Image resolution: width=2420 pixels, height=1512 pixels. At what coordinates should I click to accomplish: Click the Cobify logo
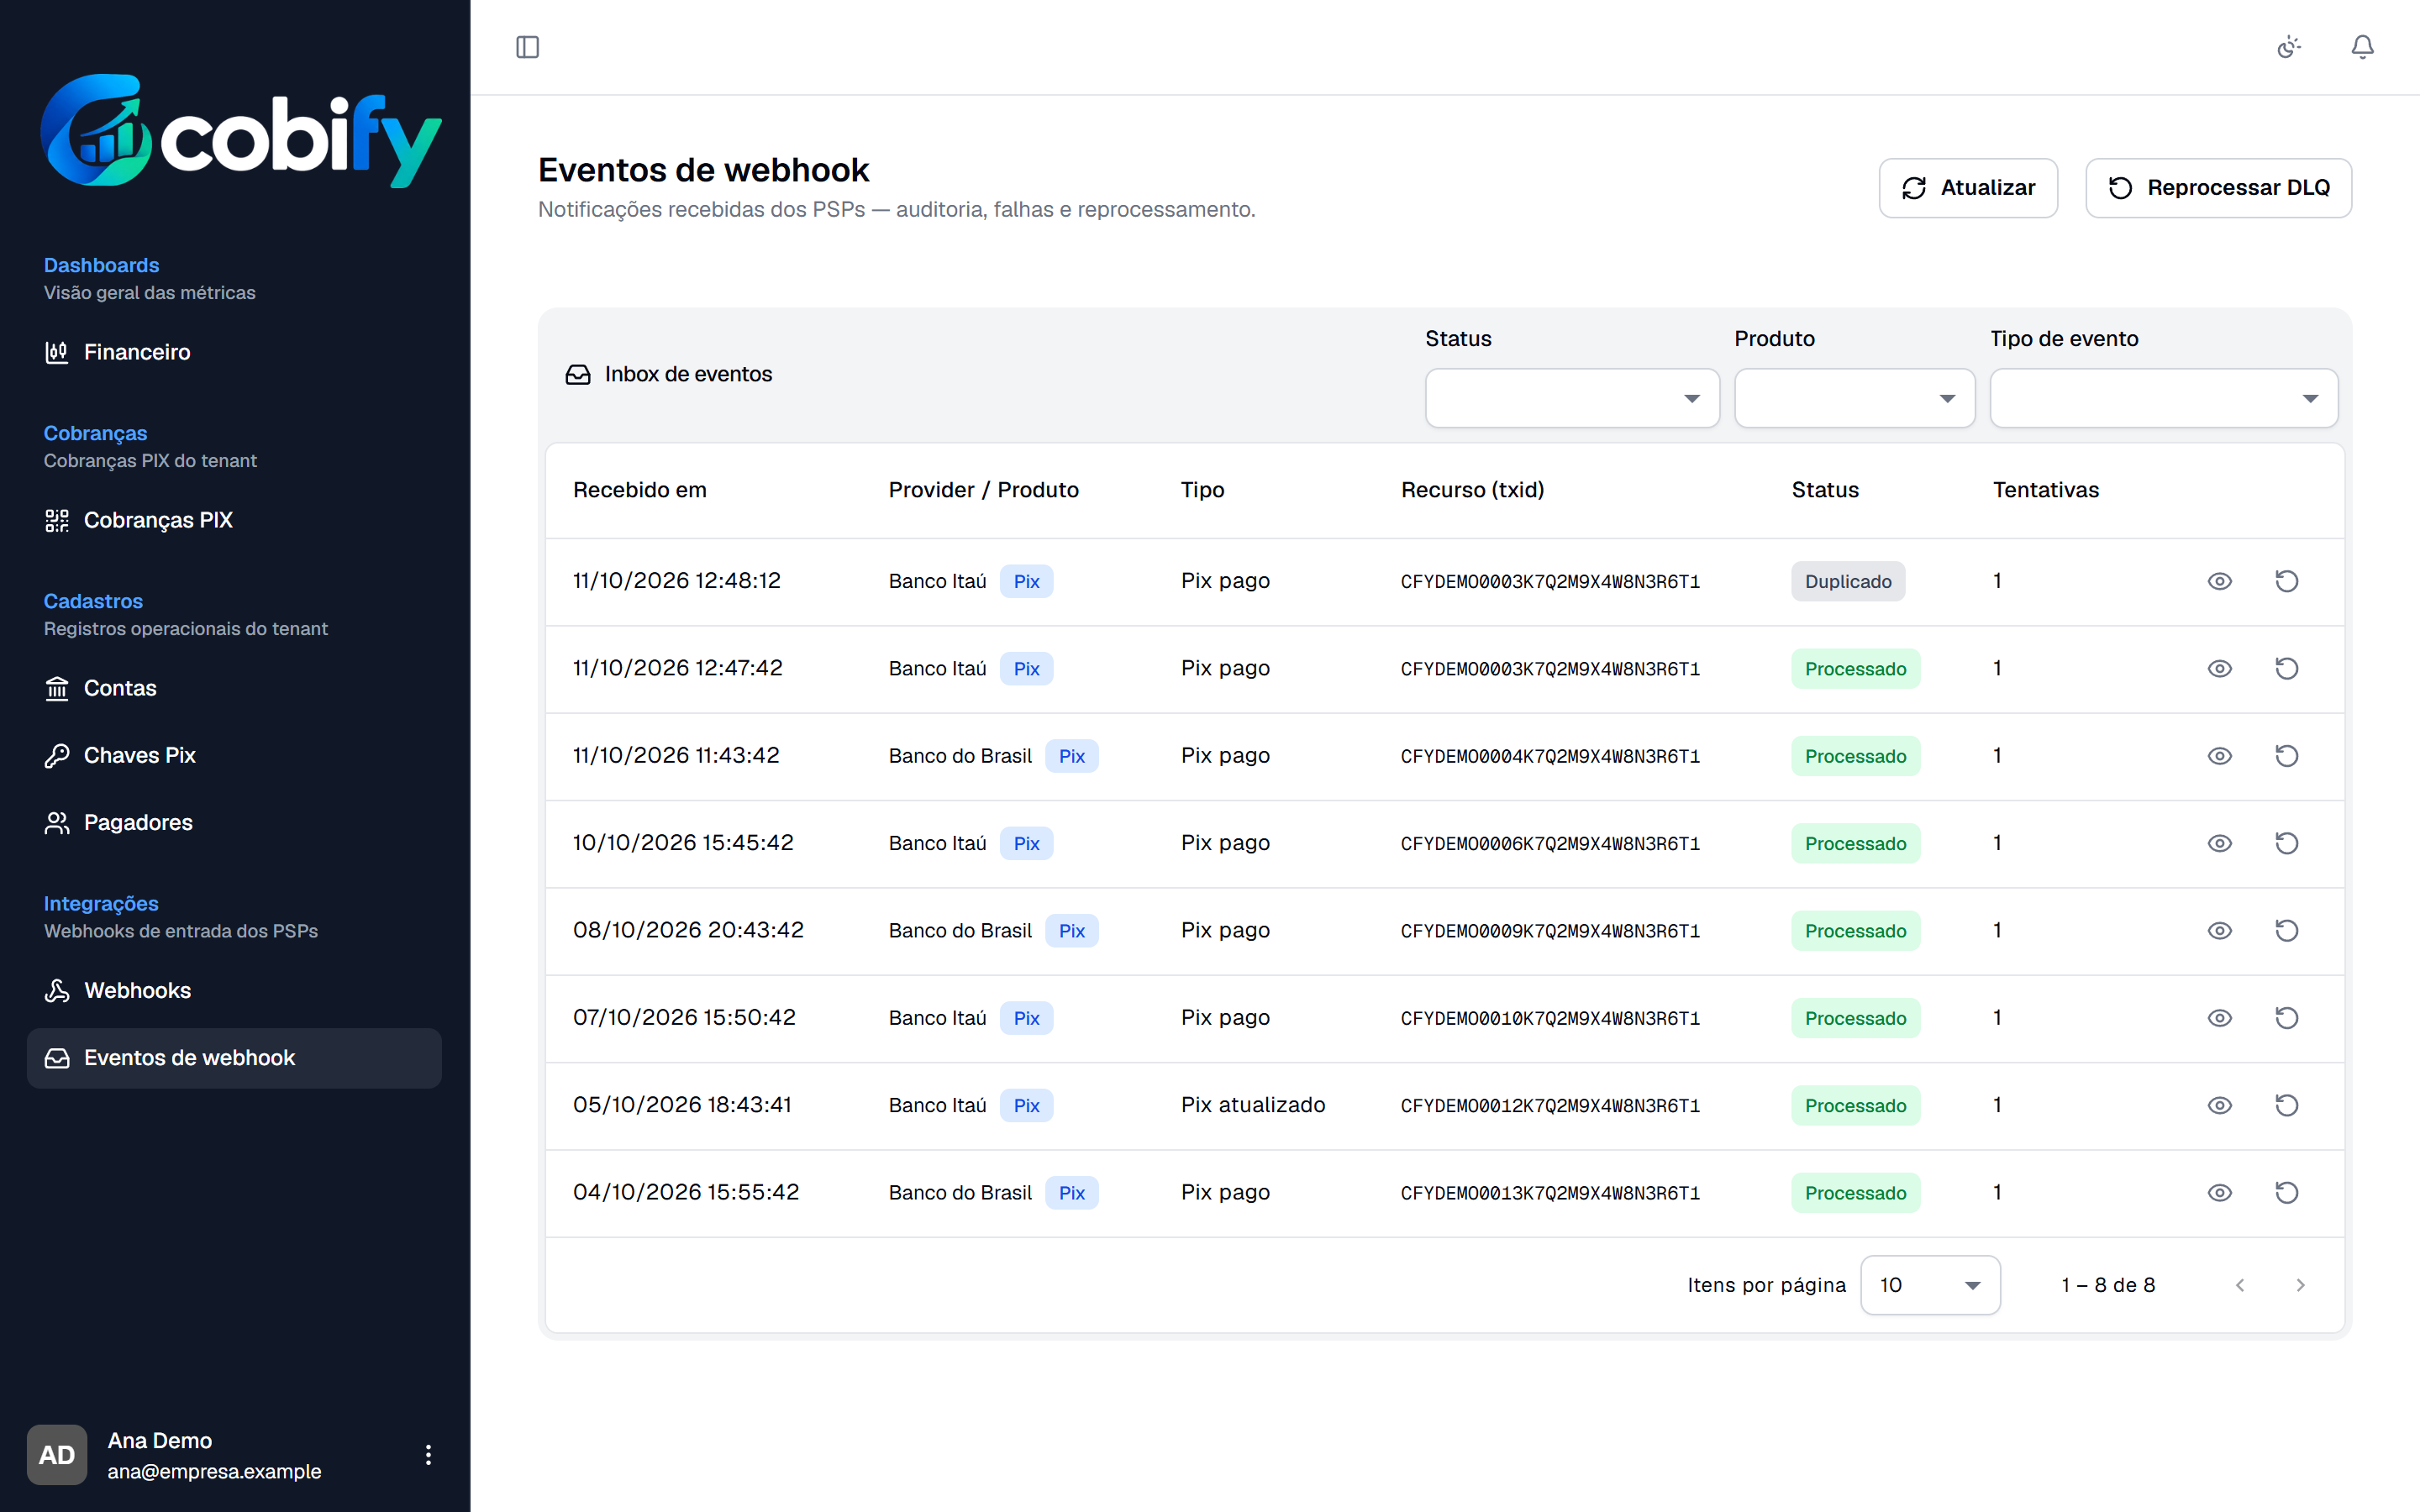tap(241, 130)
